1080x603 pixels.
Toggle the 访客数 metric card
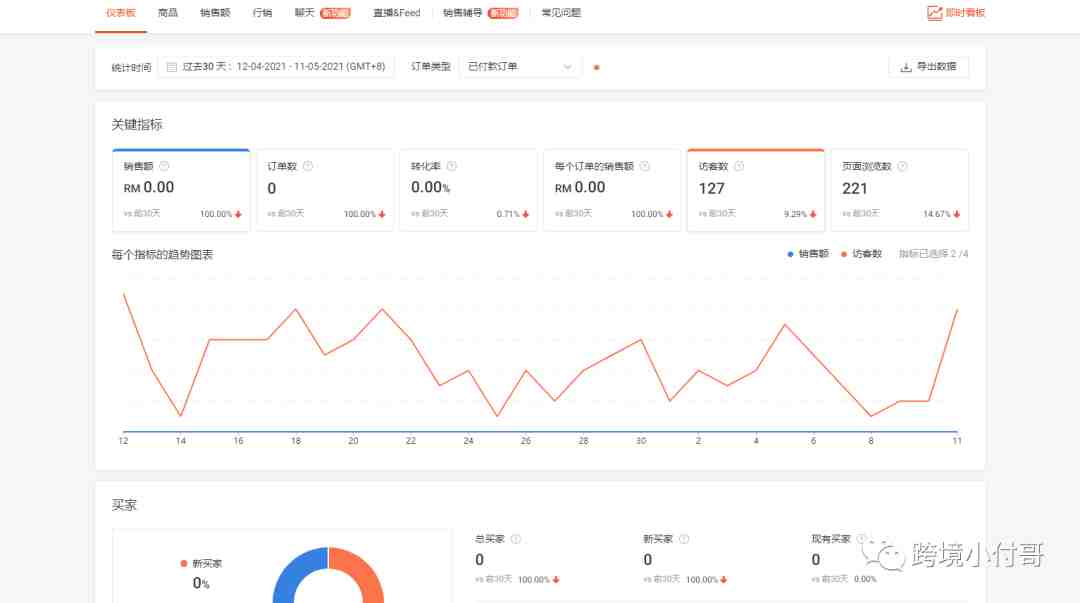[x=756, y=190]
